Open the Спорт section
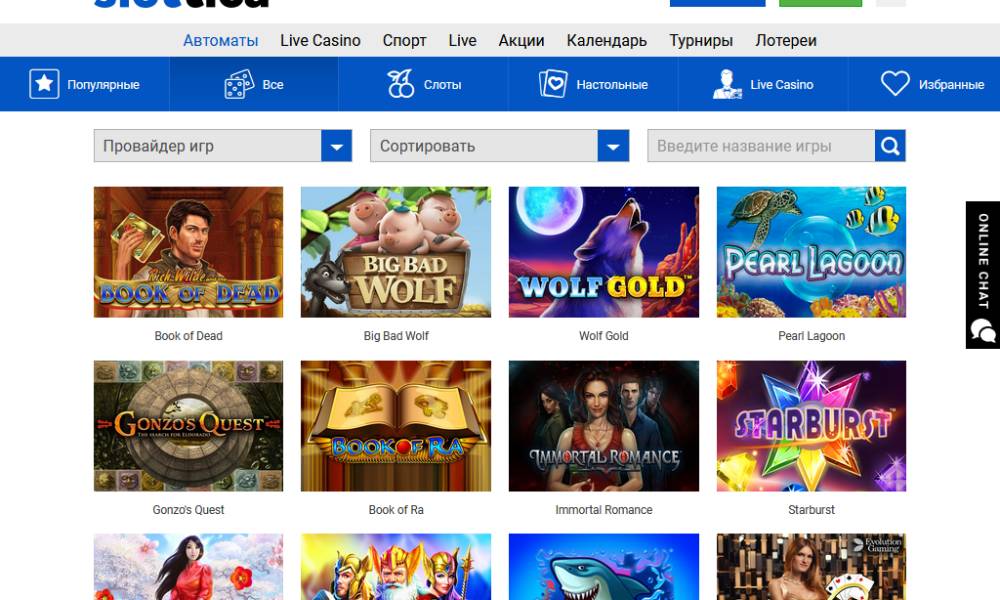The image size is (1000, 600). tap(404, 41)
